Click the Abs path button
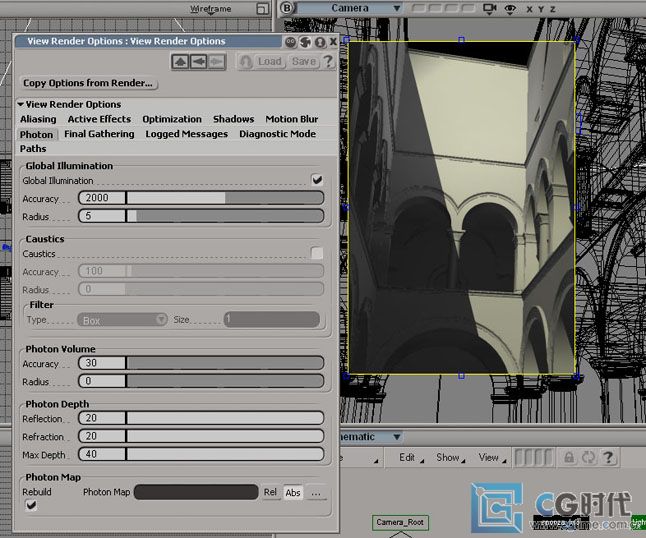This screenshot has width=646, height=538. click(x=293, y=492)
